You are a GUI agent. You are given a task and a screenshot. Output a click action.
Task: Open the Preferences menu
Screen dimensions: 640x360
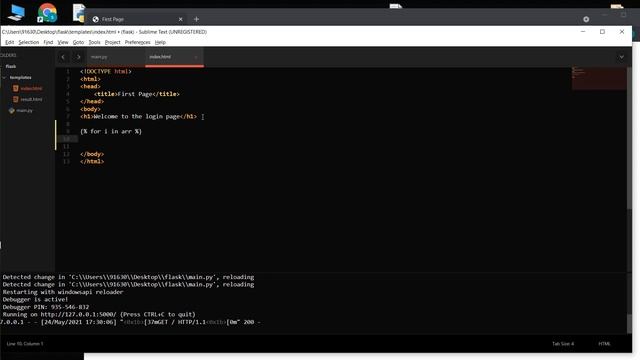coord(138,42)
